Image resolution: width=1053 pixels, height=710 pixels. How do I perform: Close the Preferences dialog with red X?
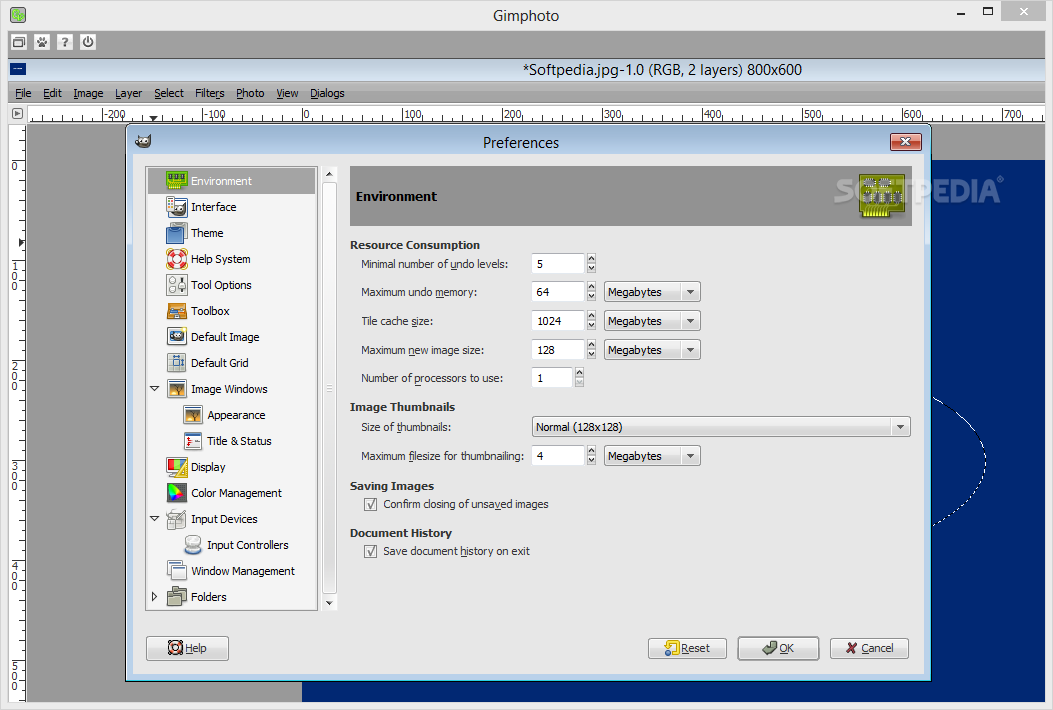[x=905, y=142]
